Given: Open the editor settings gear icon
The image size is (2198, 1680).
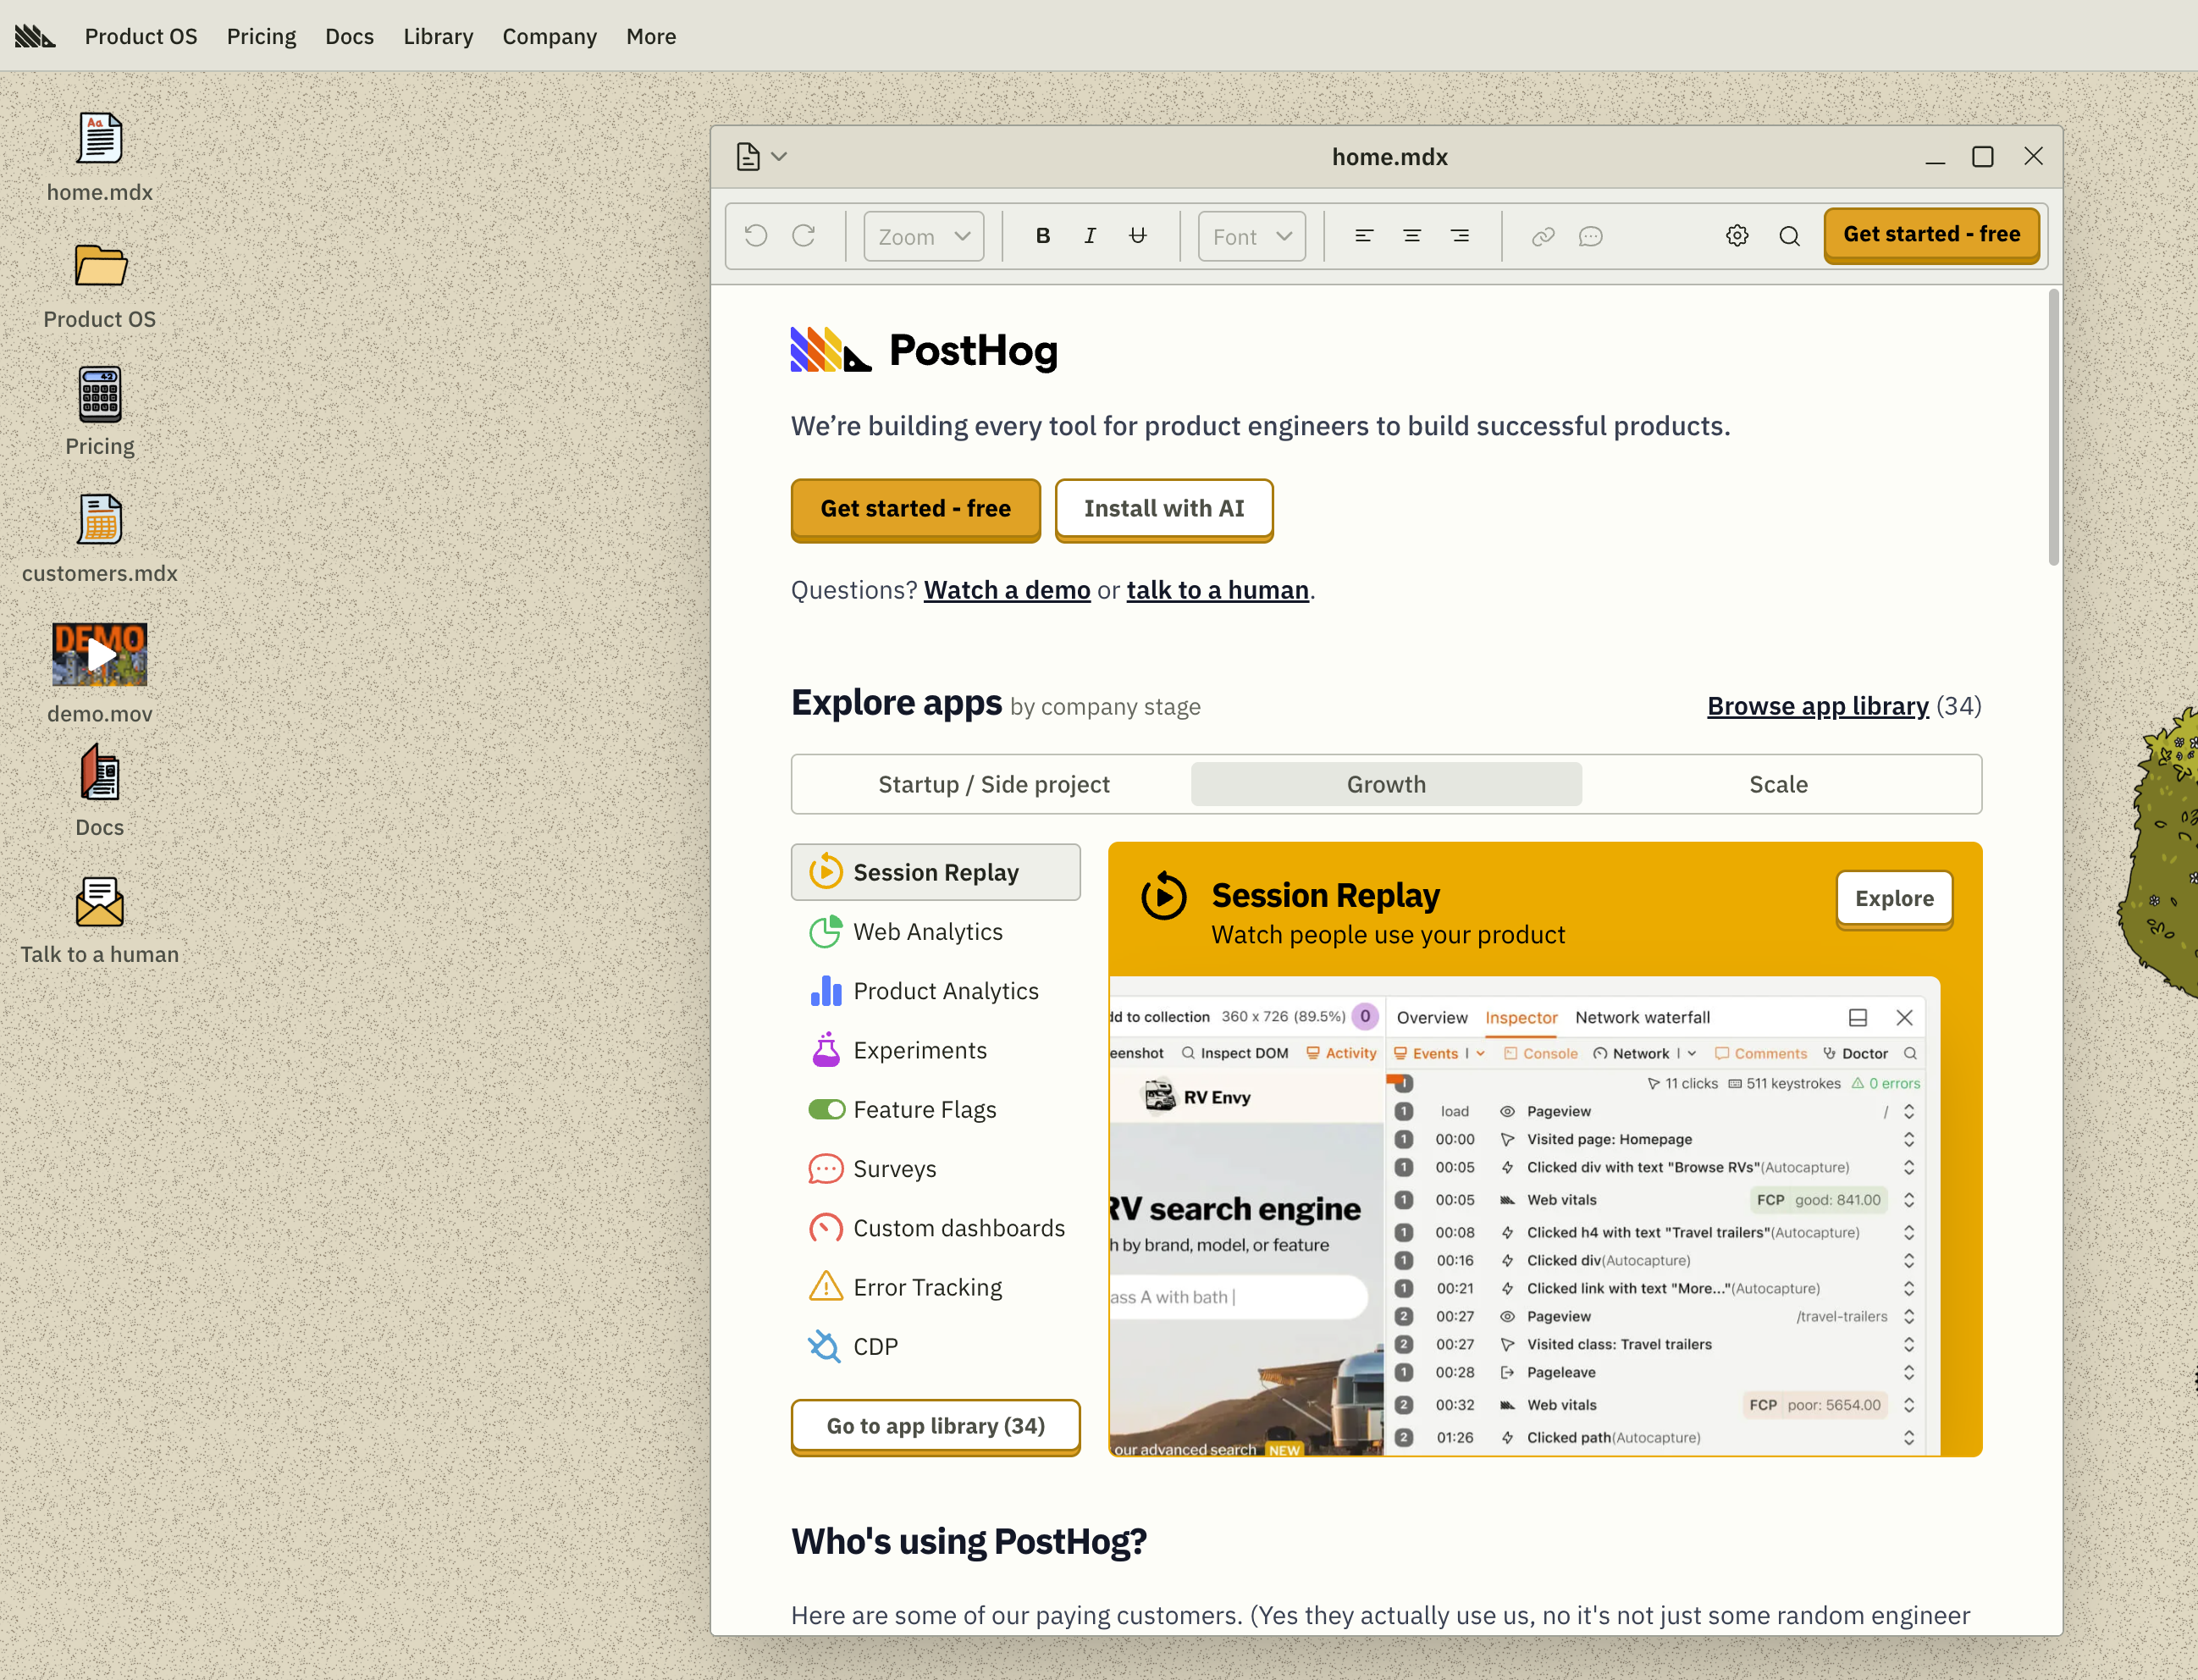Looking at the screenshot, I should pos(1737,236).
